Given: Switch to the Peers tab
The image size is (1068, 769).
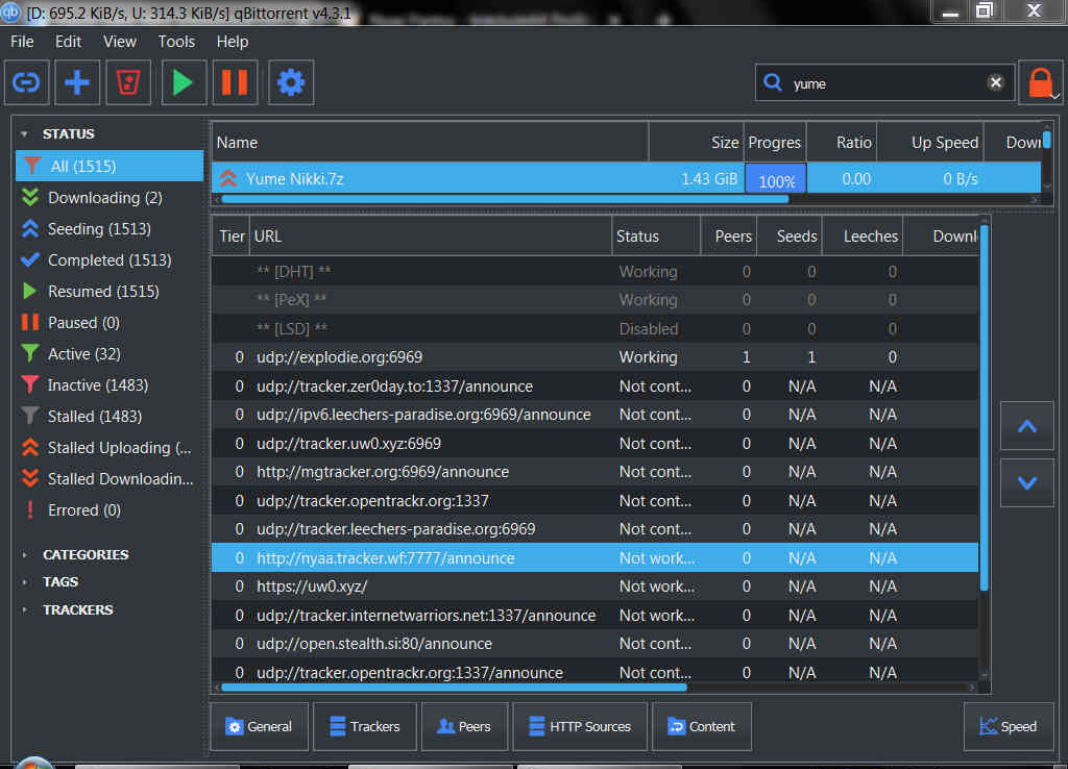Looking at the screenshot, I should pyautogui.click(x=465, y=727).
